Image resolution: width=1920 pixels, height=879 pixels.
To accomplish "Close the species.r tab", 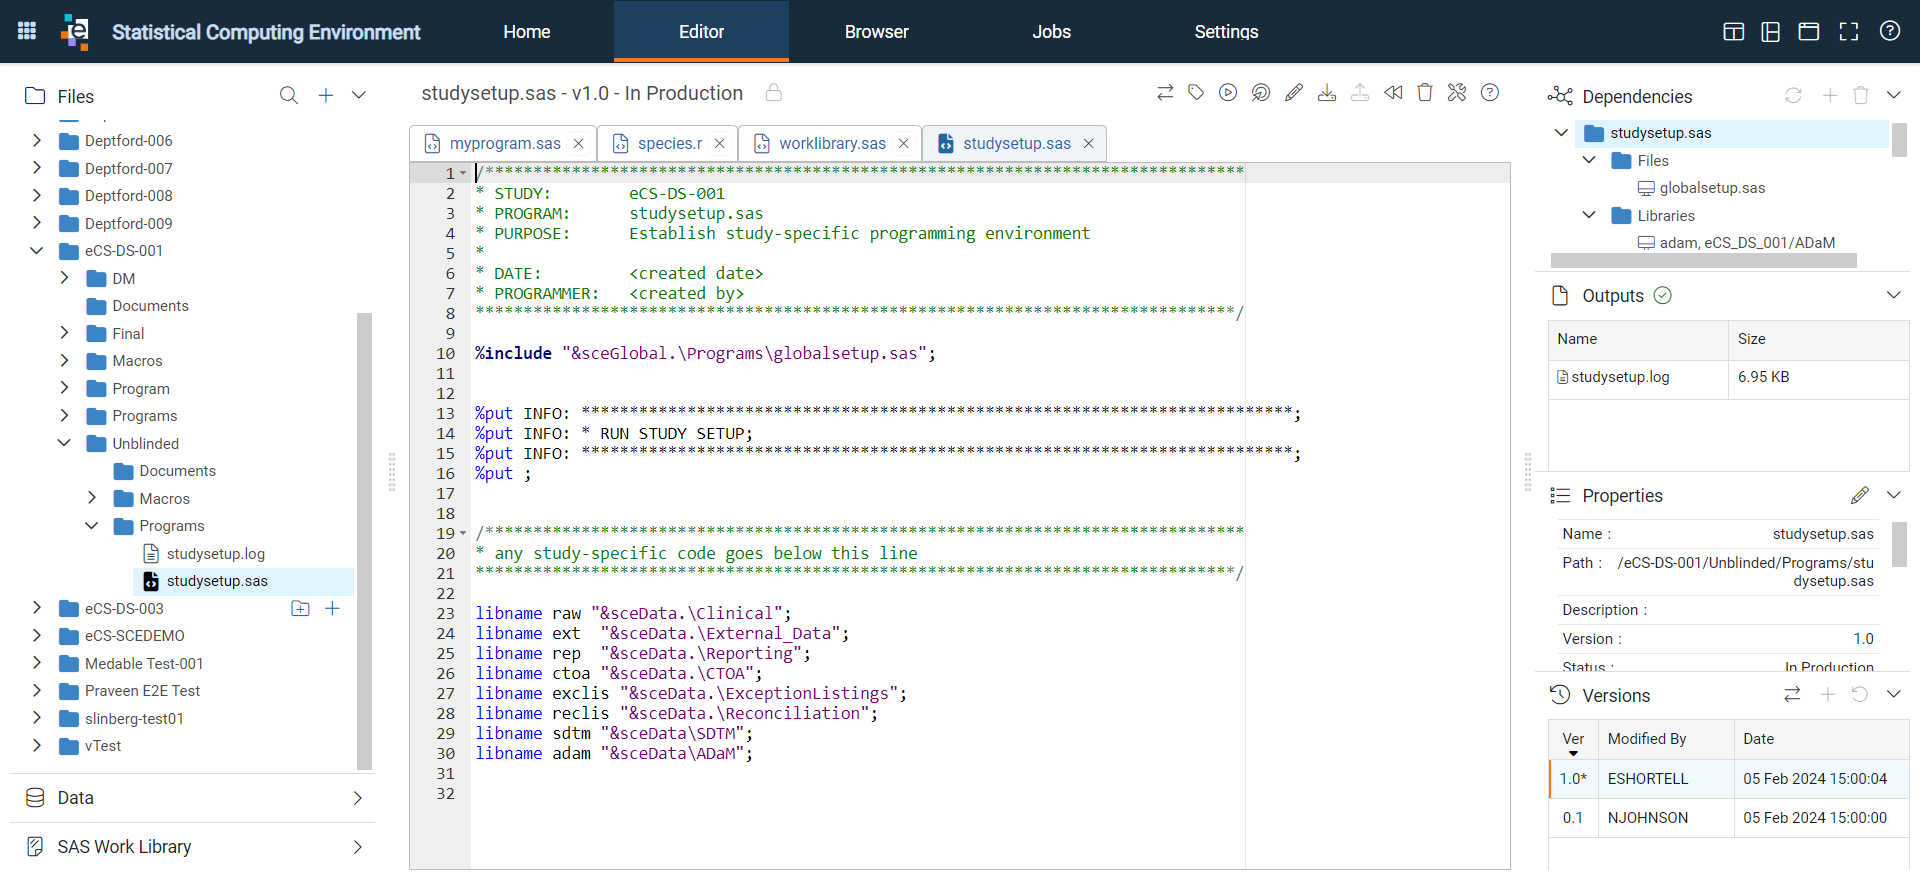I will pos(720,144).
